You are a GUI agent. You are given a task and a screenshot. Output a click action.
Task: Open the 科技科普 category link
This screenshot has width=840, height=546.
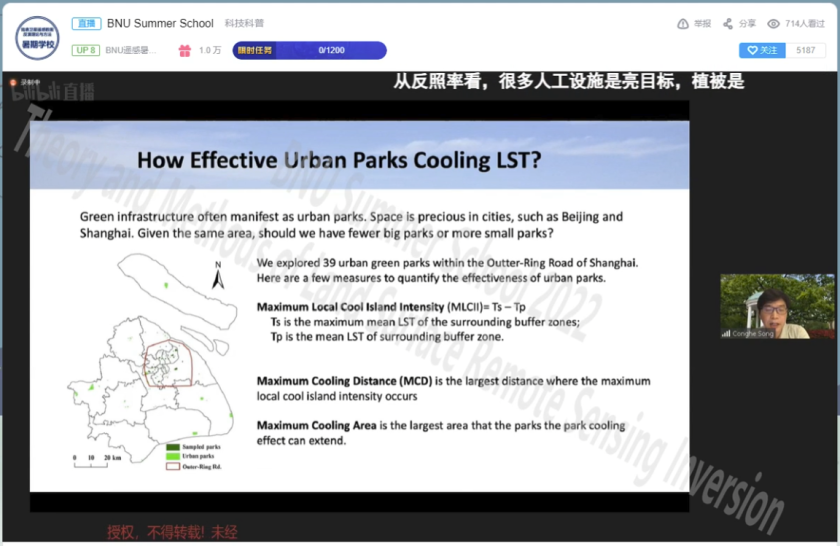tap(244, 24)
